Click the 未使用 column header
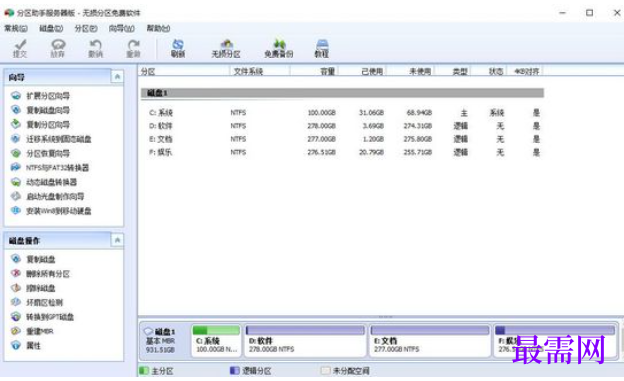The image size is (624, 381). coord(411,72)
